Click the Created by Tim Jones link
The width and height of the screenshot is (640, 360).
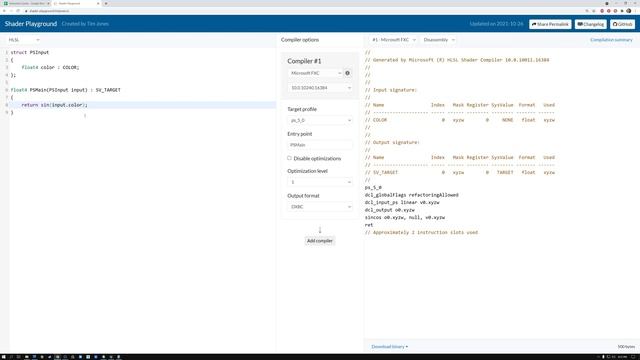(85, 24)
